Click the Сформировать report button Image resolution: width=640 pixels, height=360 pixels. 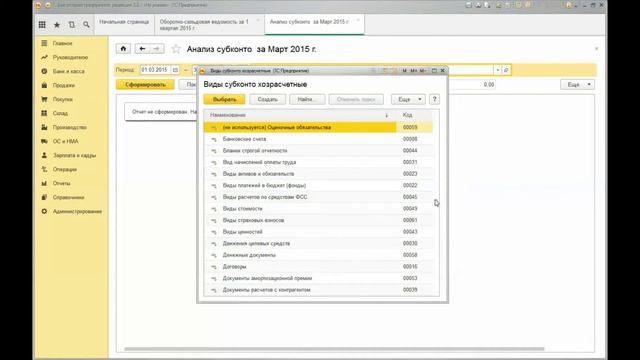click(145, 84)
